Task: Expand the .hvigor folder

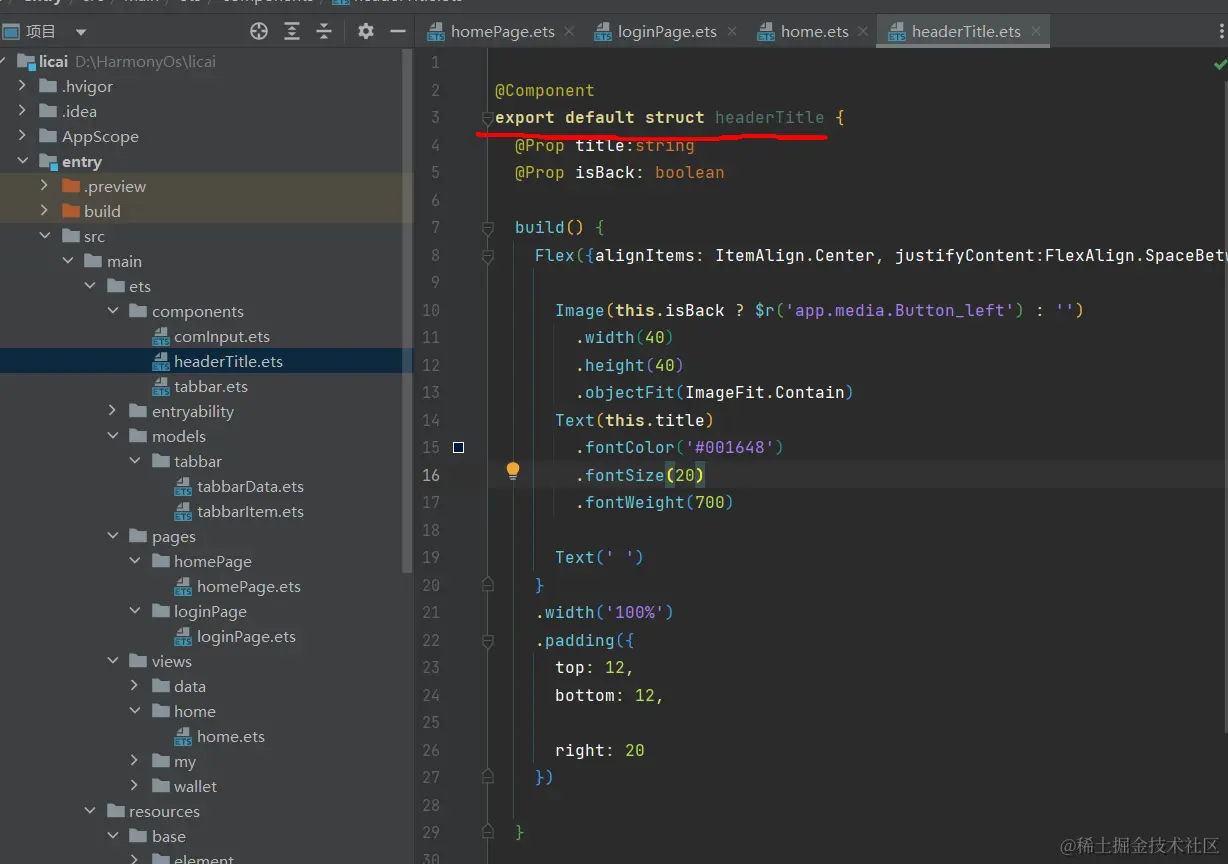Action: pyautogui.click(x=23, y=86)
